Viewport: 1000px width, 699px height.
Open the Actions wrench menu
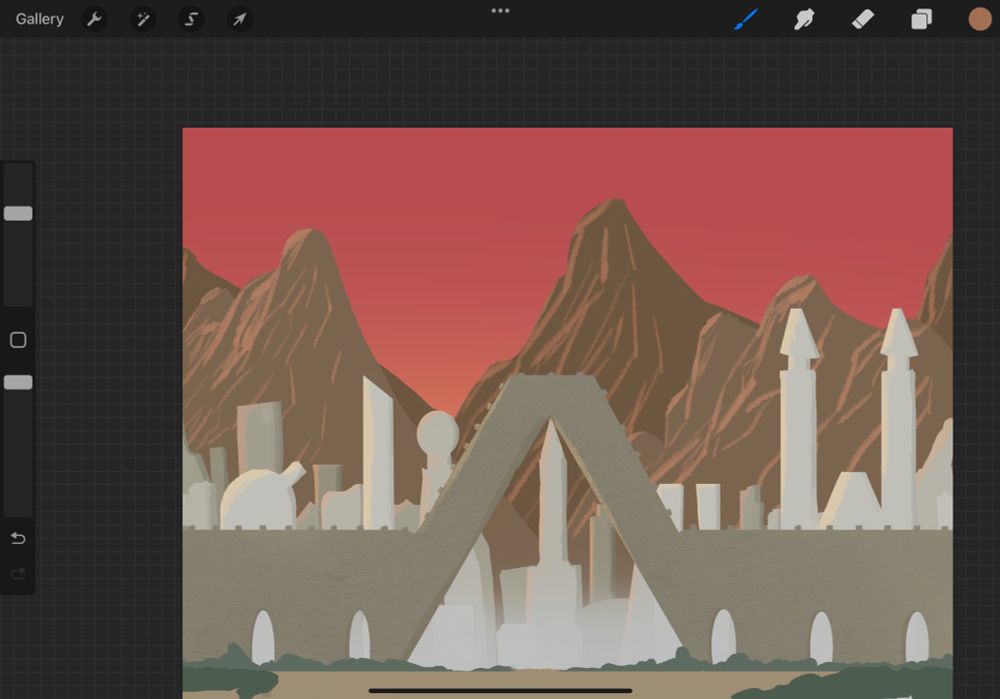point(94,19)
